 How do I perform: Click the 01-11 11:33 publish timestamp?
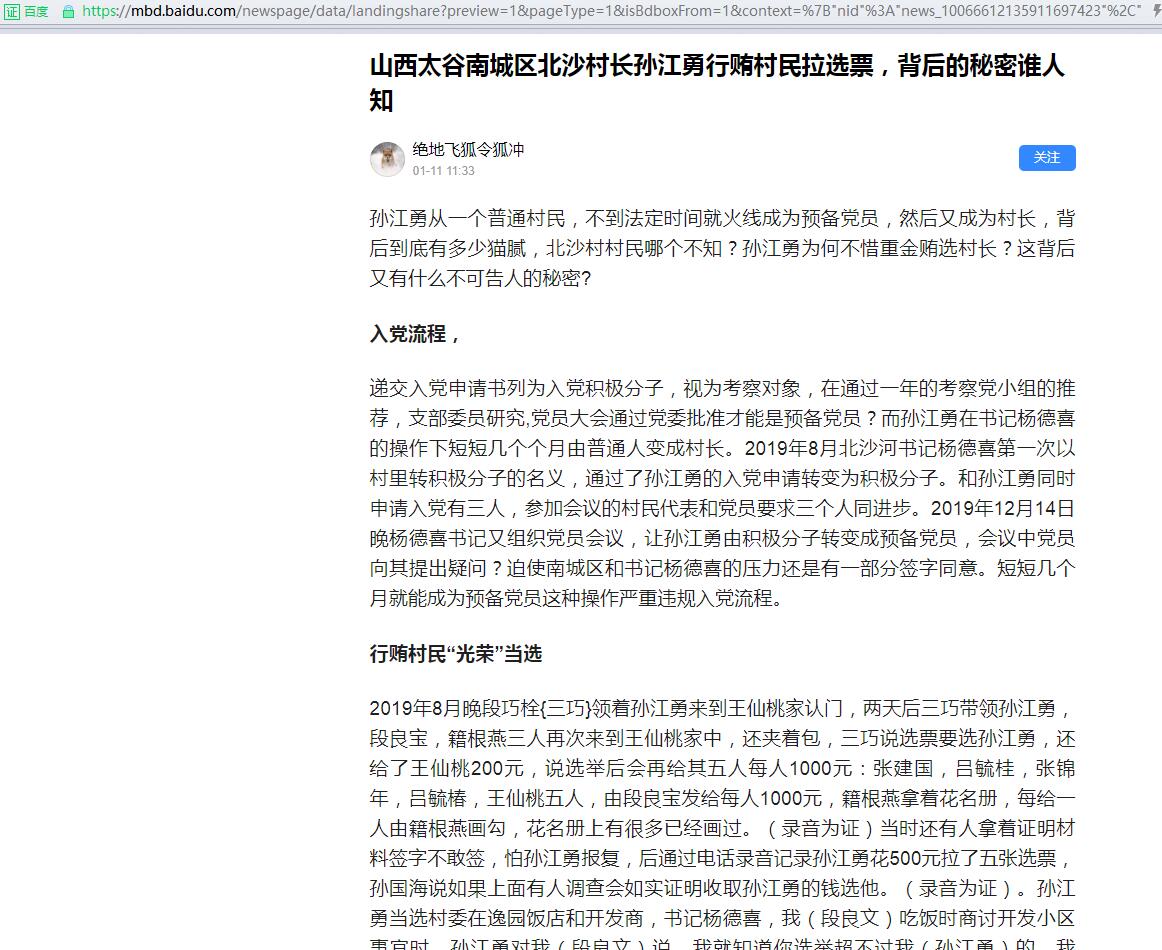point(443,171)
